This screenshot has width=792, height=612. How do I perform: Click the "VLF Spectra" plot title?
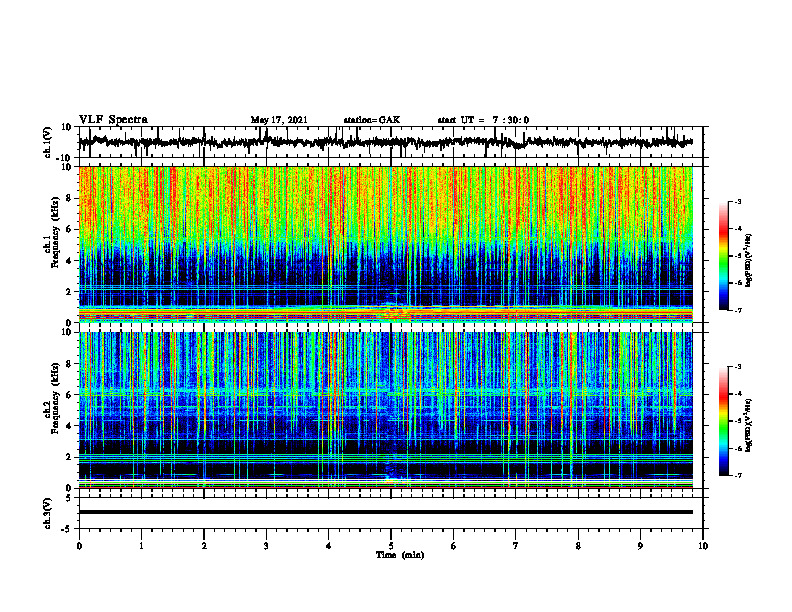coord(113,120)
